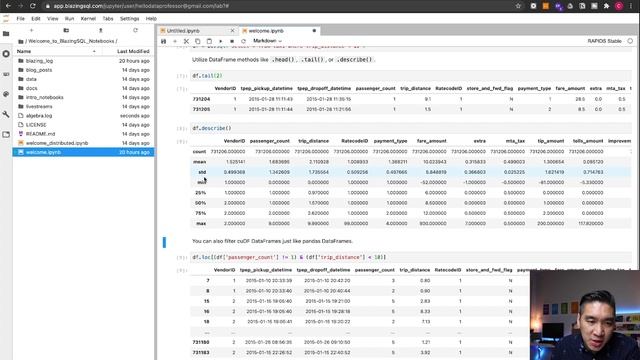Viewport: 640px width, 360px height.
Task: Click the df.loc passenger_count filter cell
Action: 411,258
